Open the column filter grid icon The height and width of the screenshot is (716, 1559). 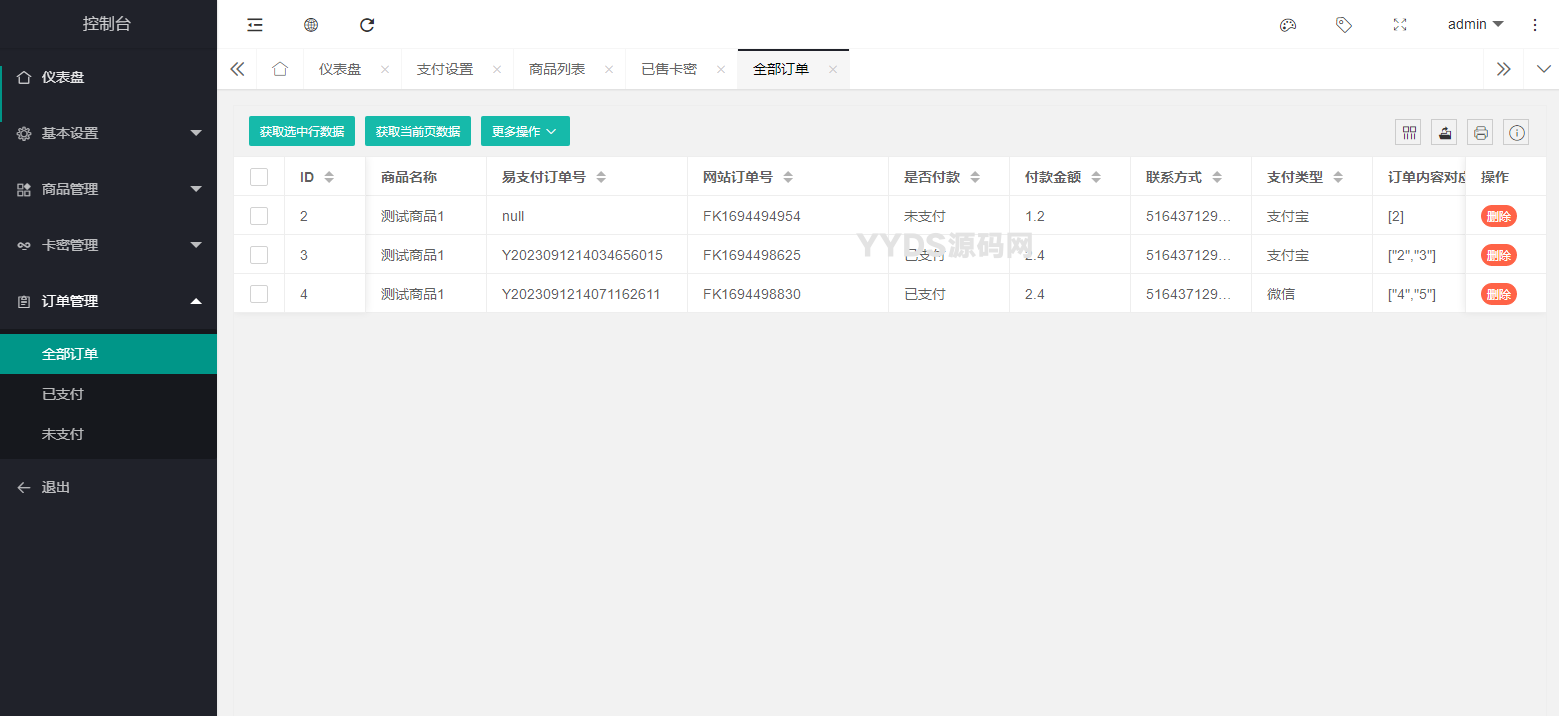point(1410,132)
